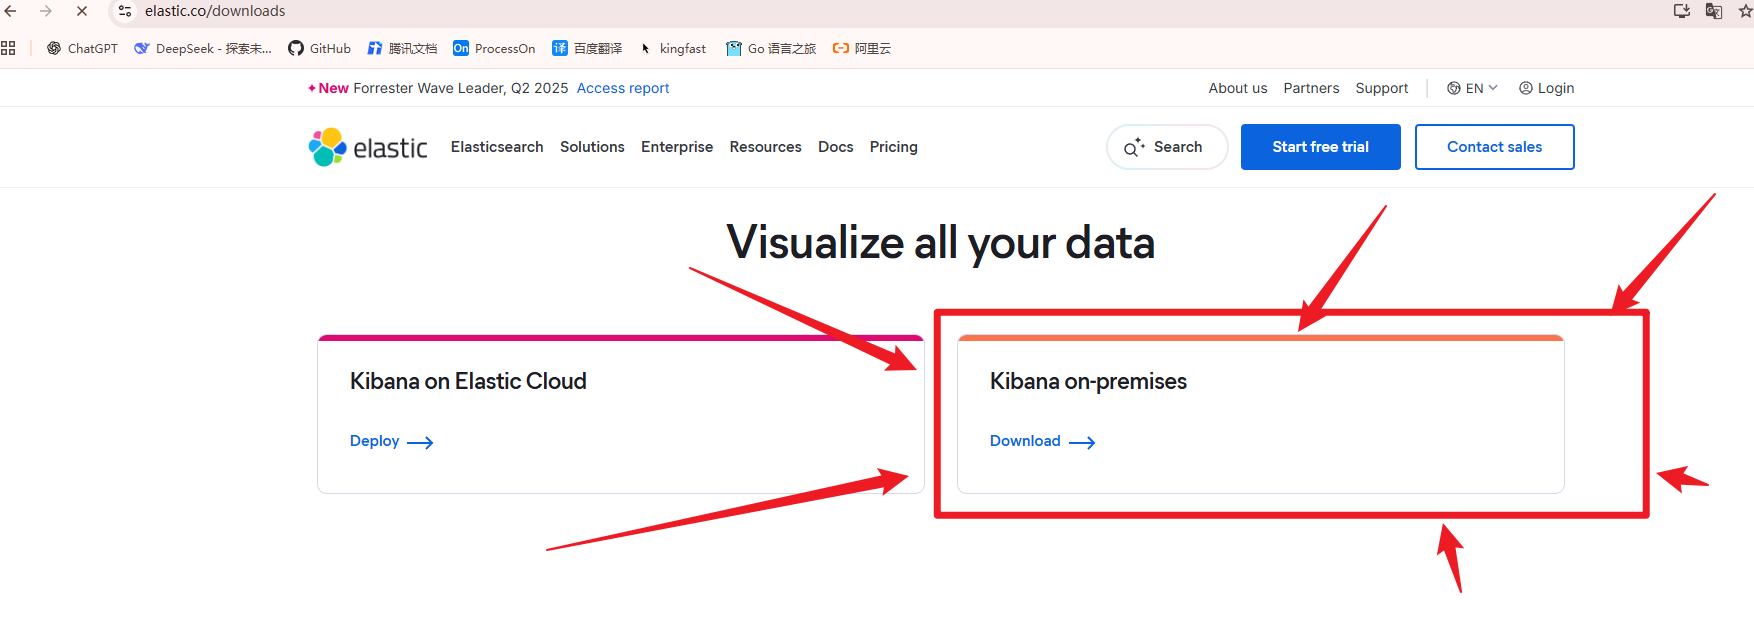Click the Kibana on-premises heading

tap(1088, 381)
